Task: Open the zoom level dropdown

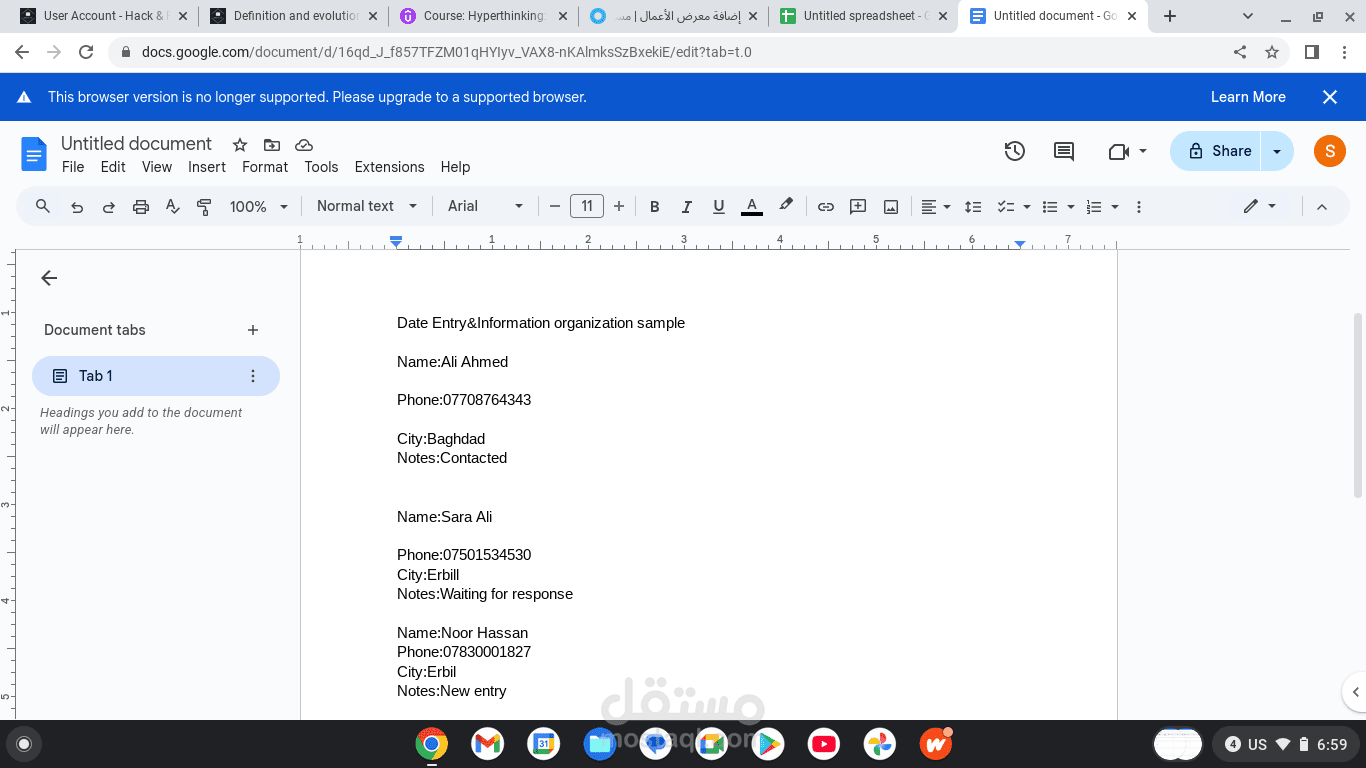Action: coord(259,207)
